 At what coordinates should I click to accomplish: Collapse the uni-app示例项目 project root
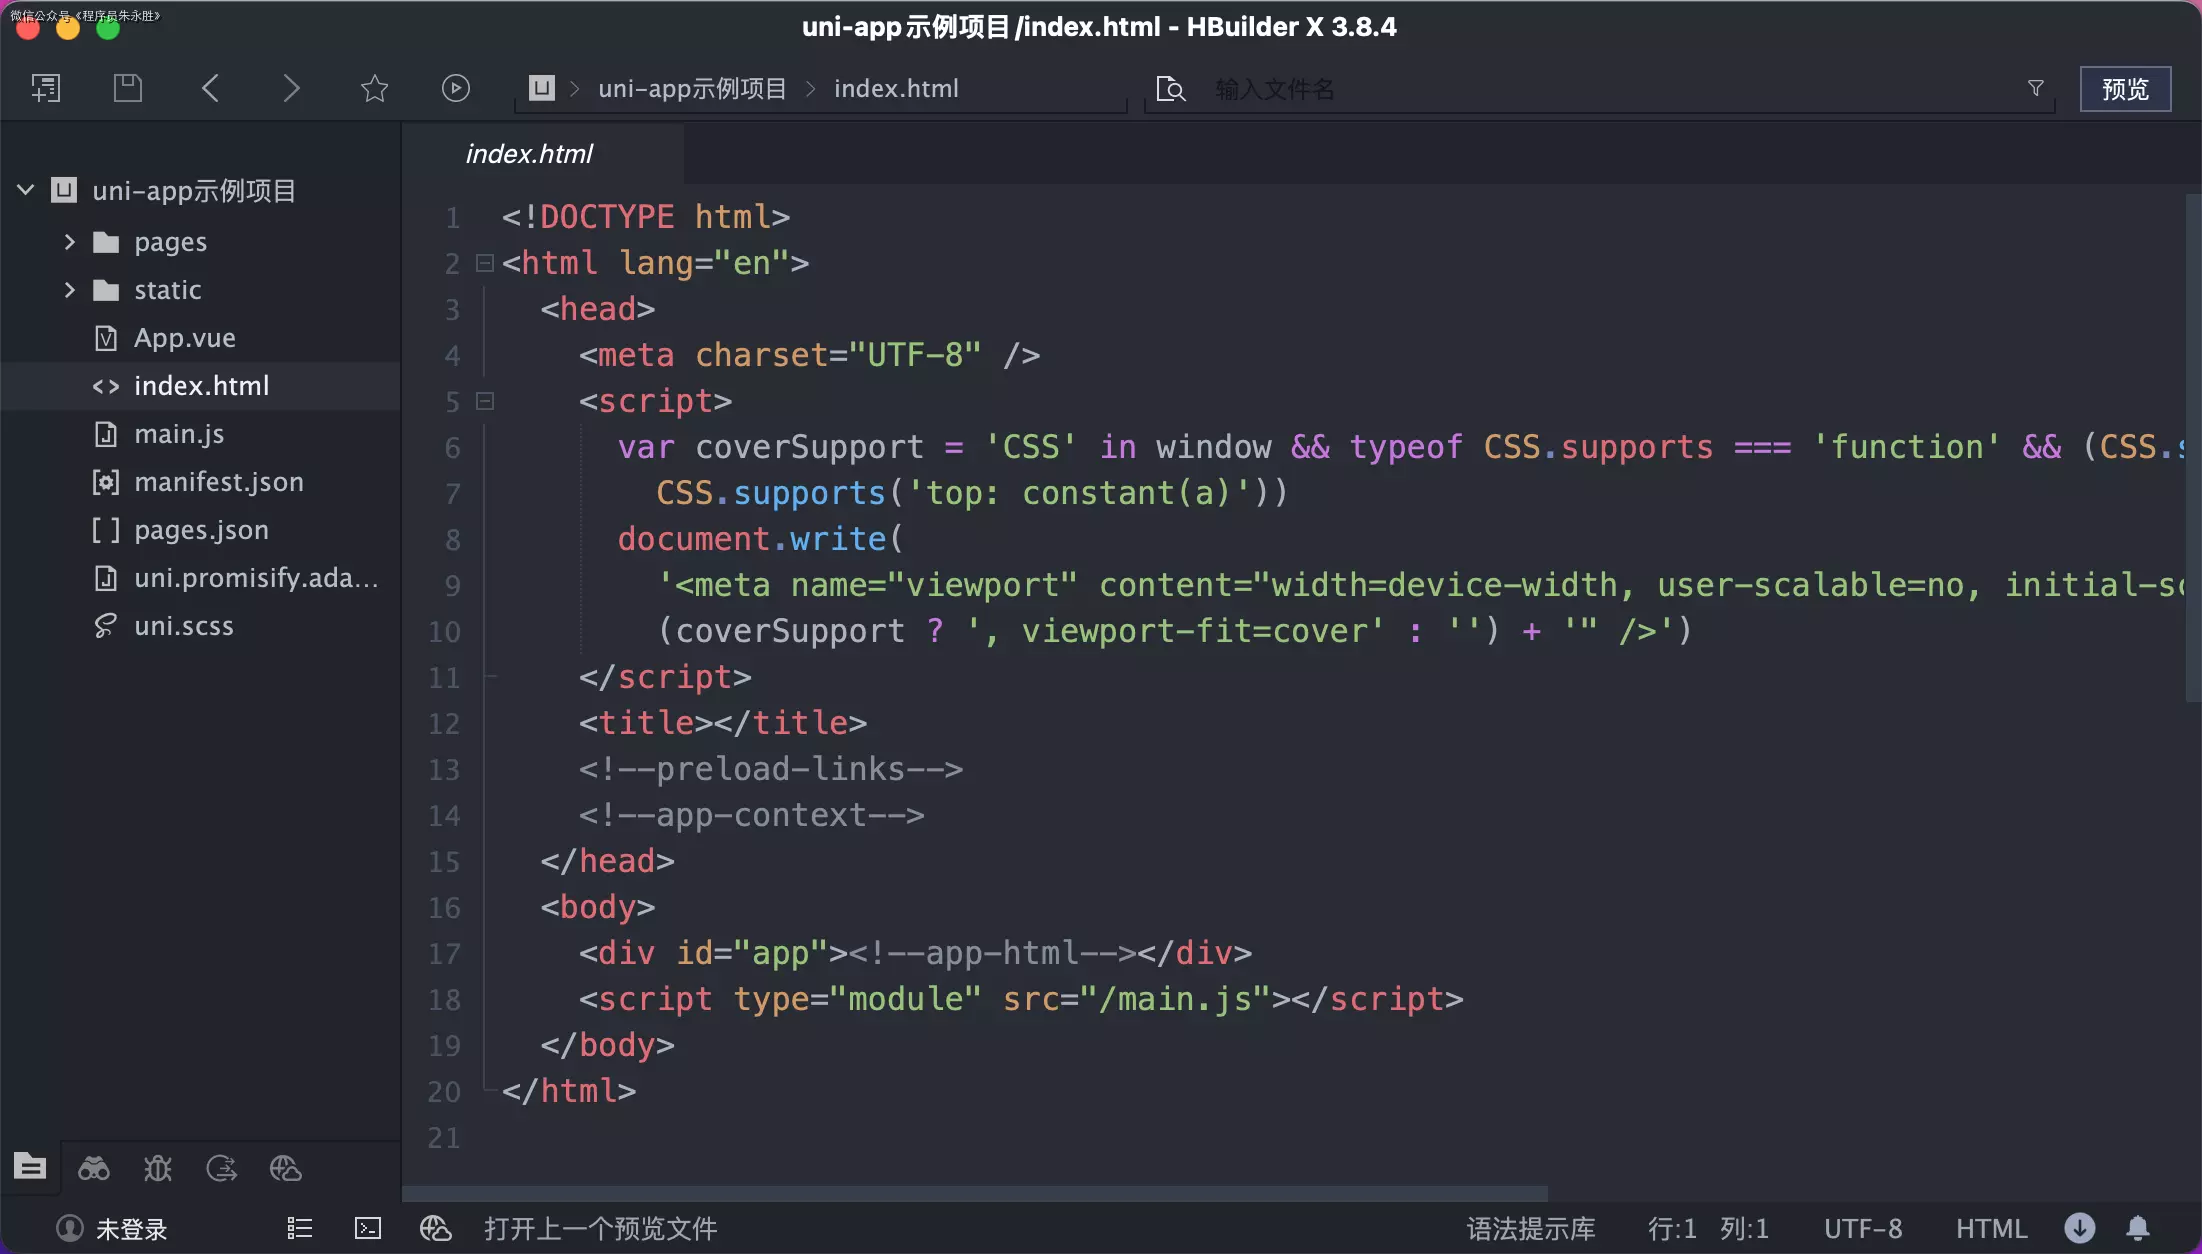pyautogui.click(x=26, y=190)
